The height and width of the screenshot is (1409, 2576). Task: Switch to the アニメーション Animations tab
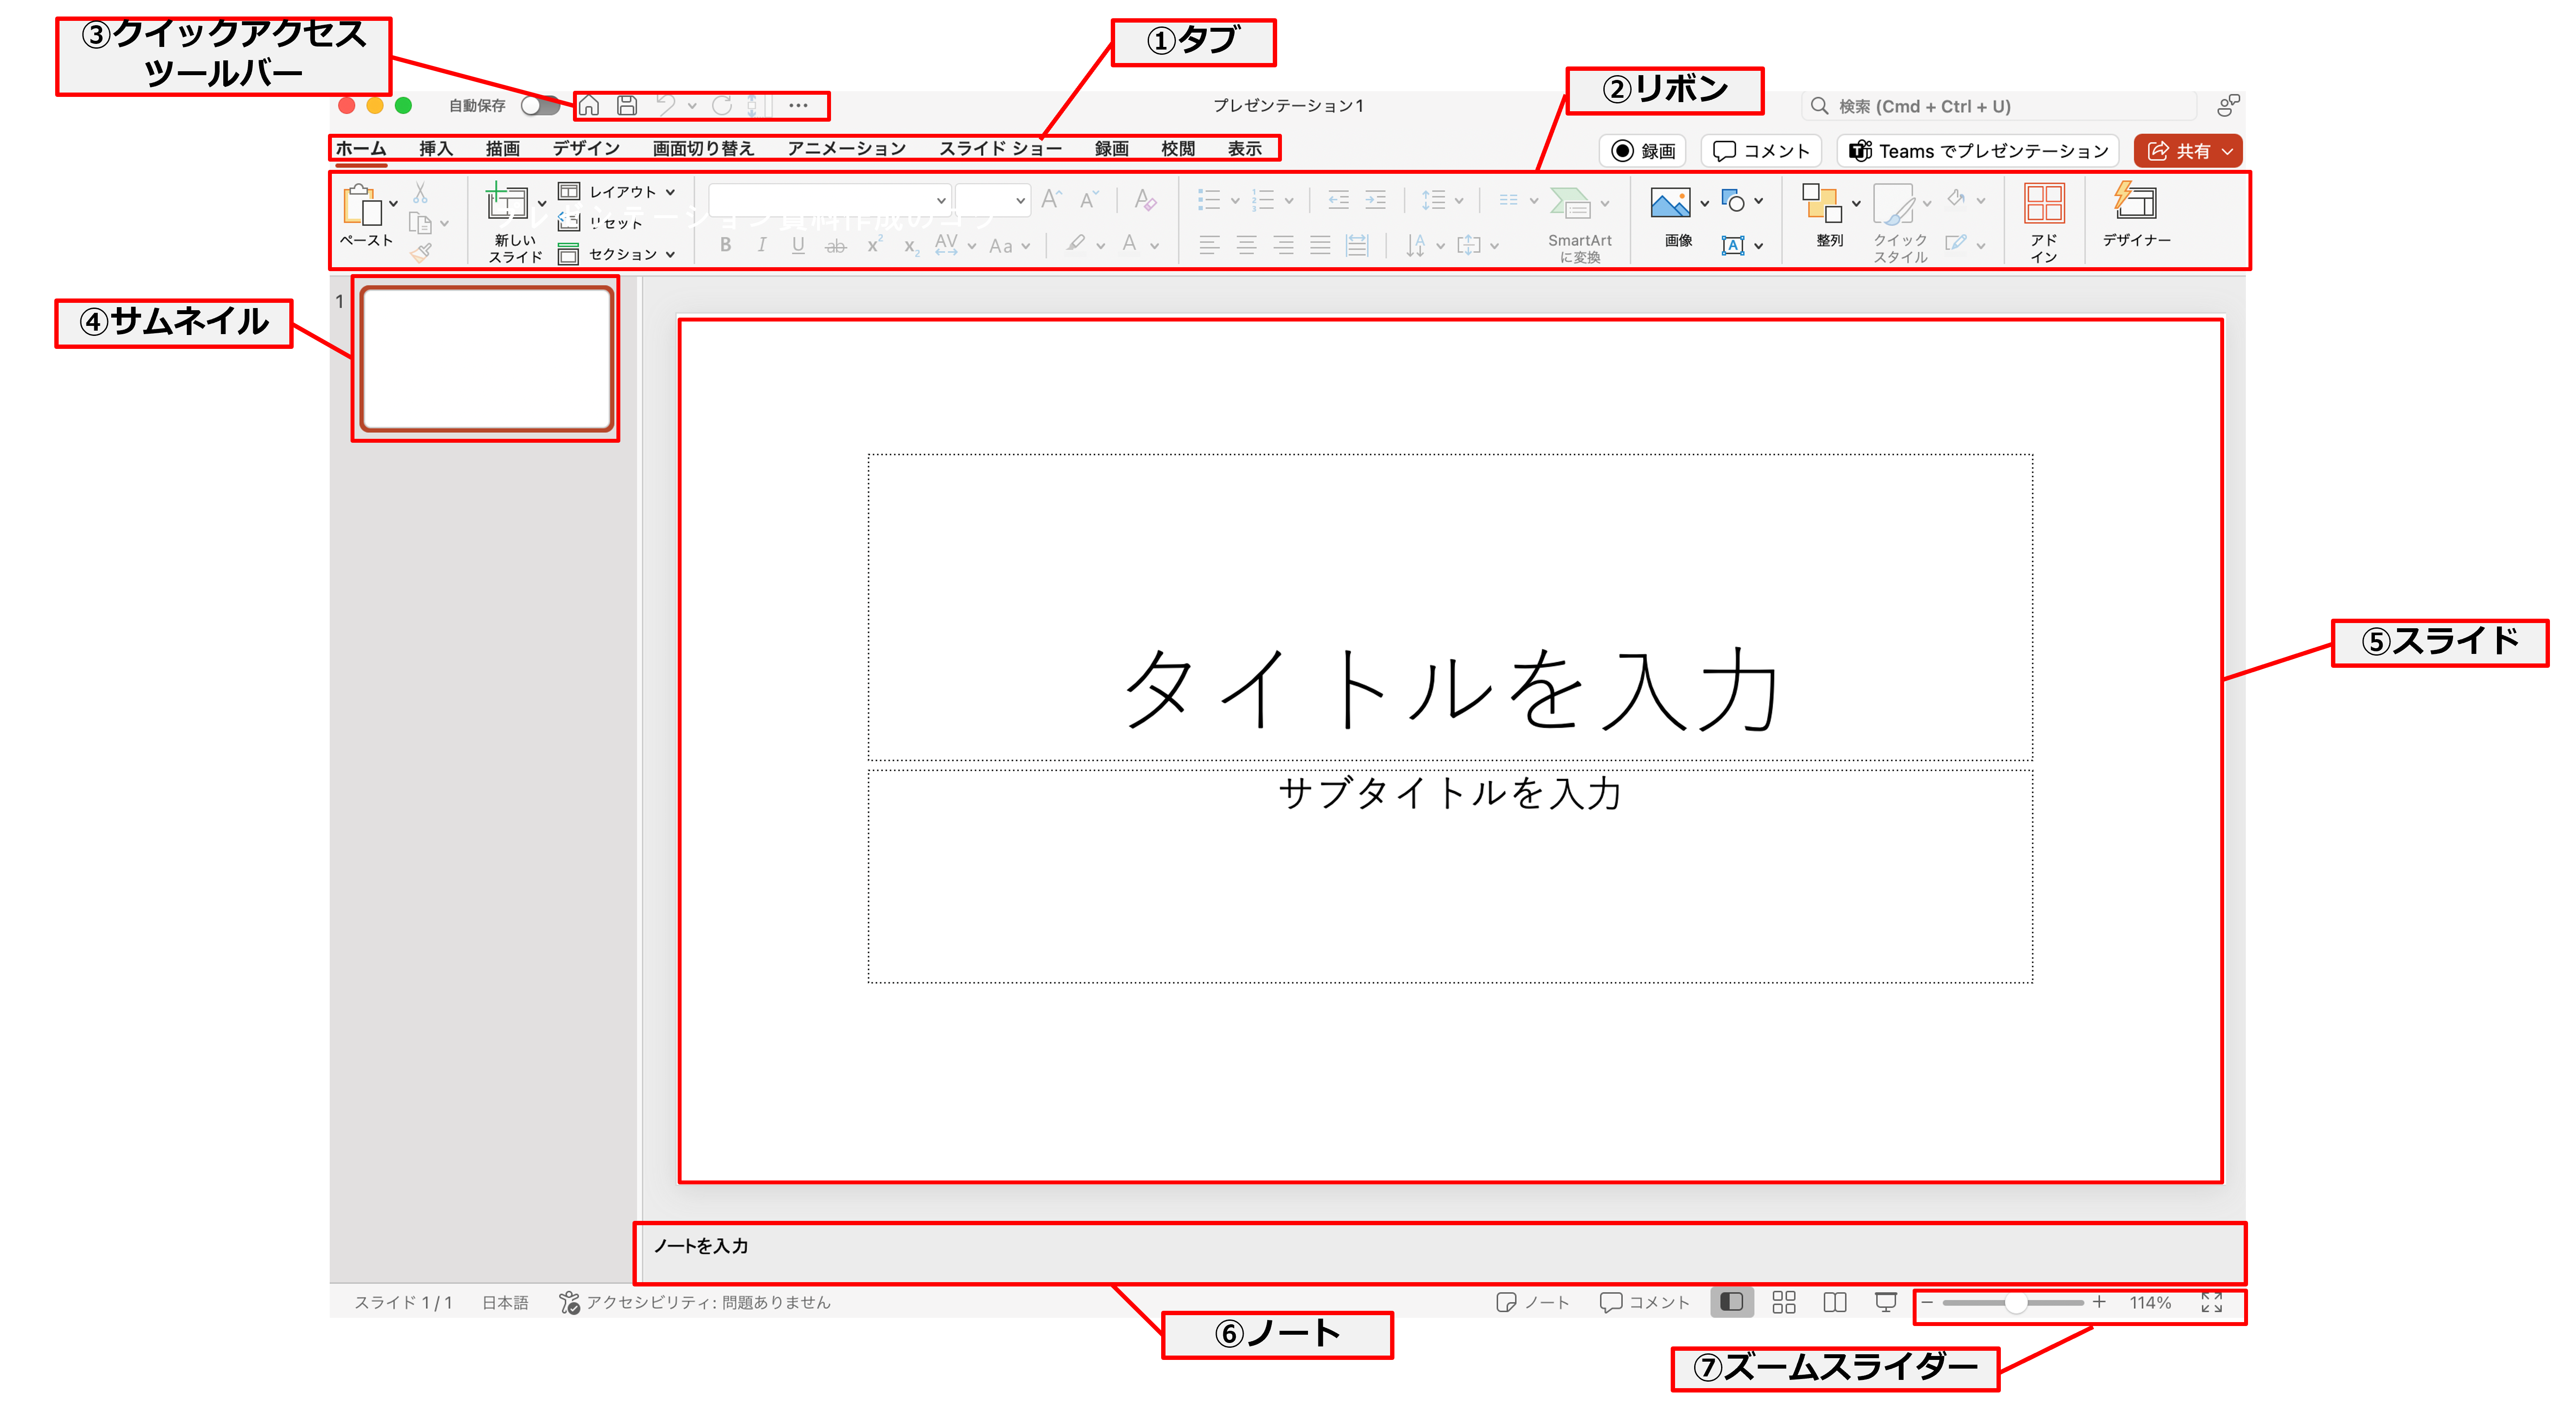point(846,148)
